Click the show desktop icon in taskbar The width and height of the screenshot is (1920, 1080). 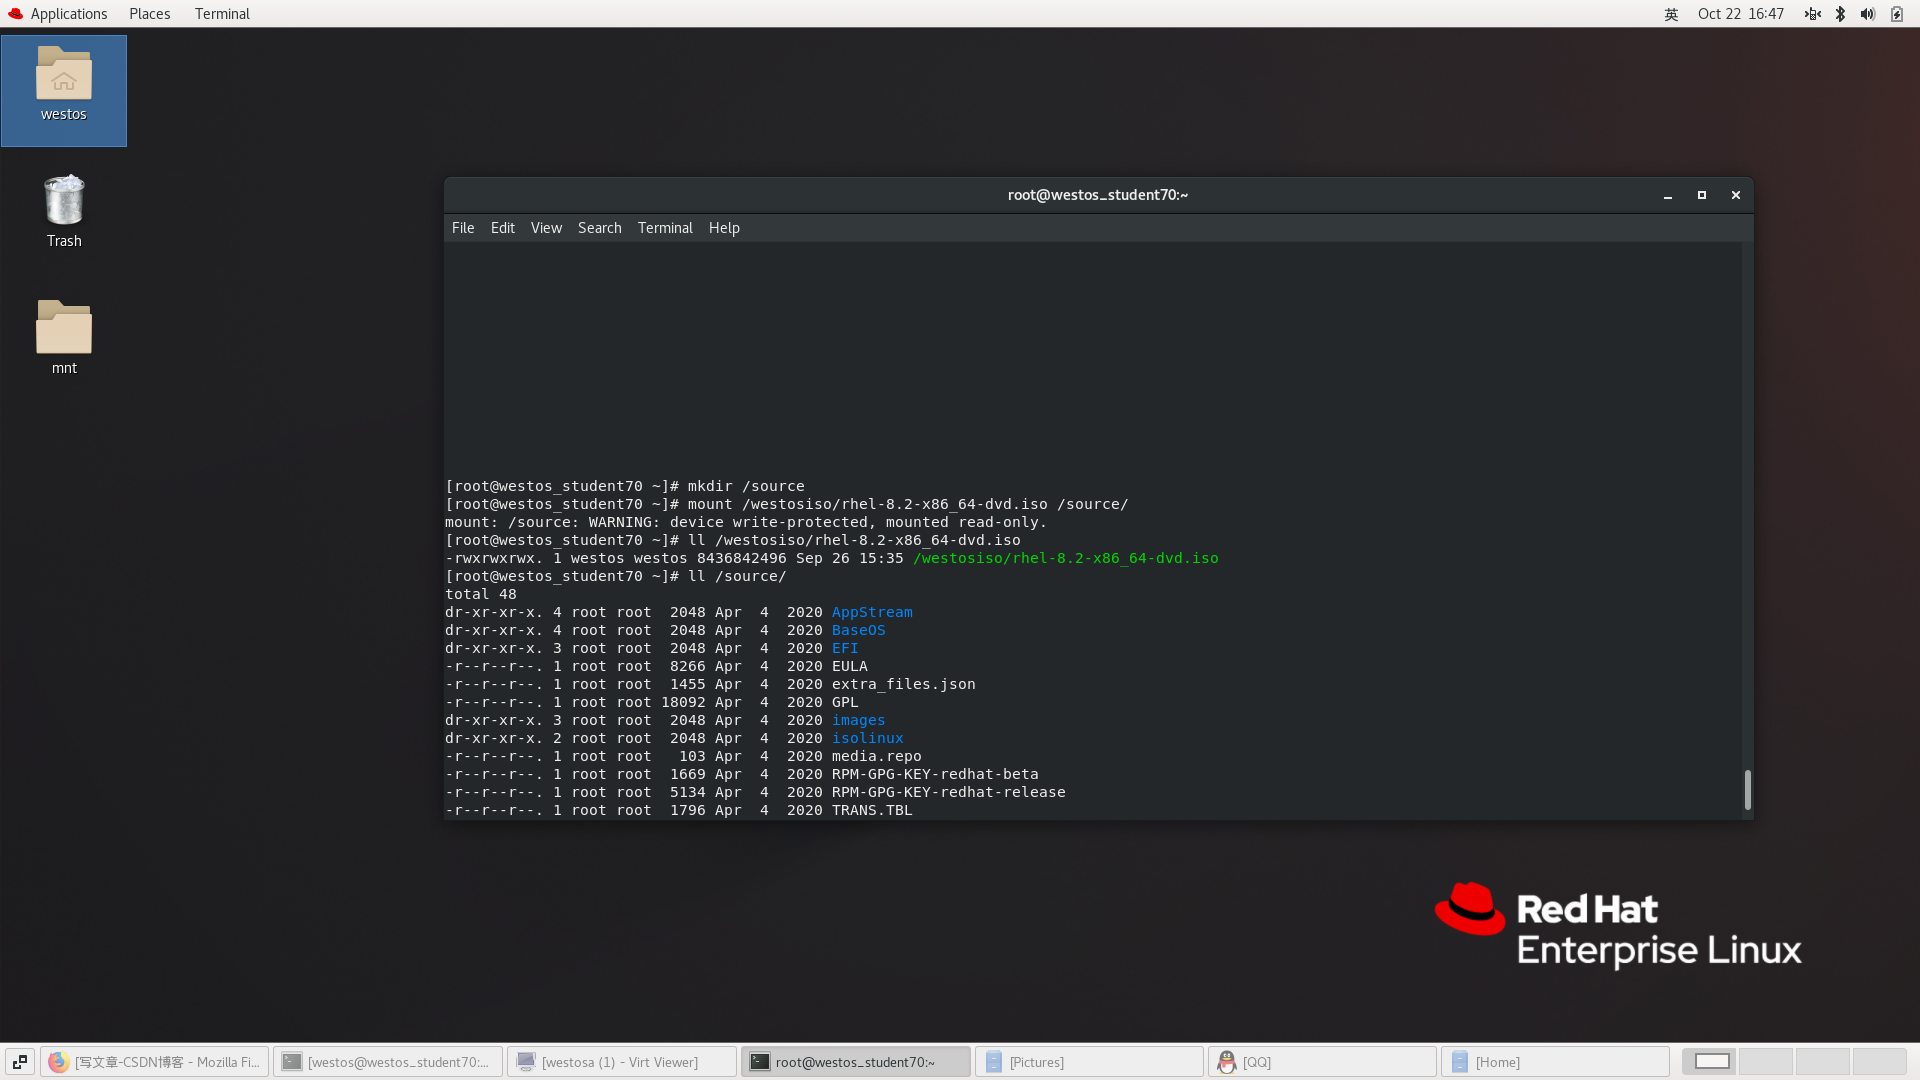pos(20,1062)
